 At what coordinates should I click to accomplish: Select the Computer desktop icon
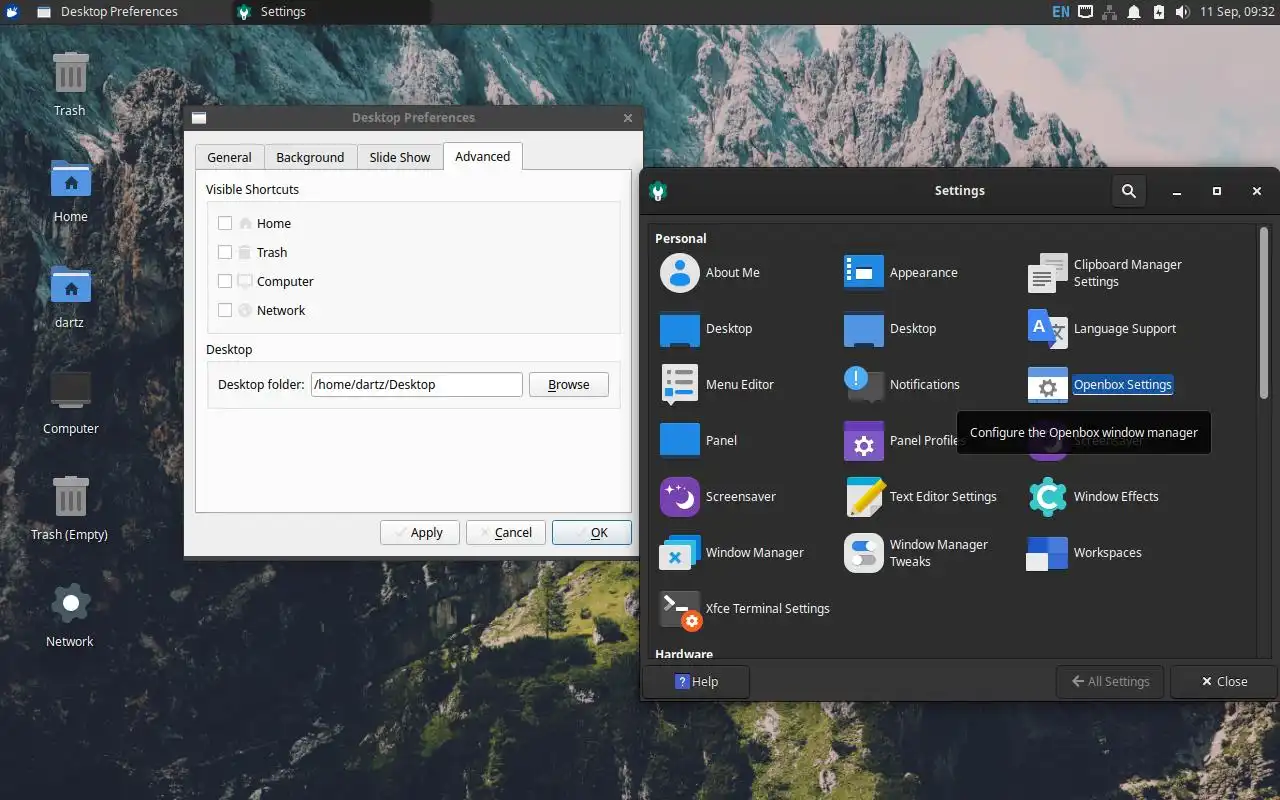70,403
